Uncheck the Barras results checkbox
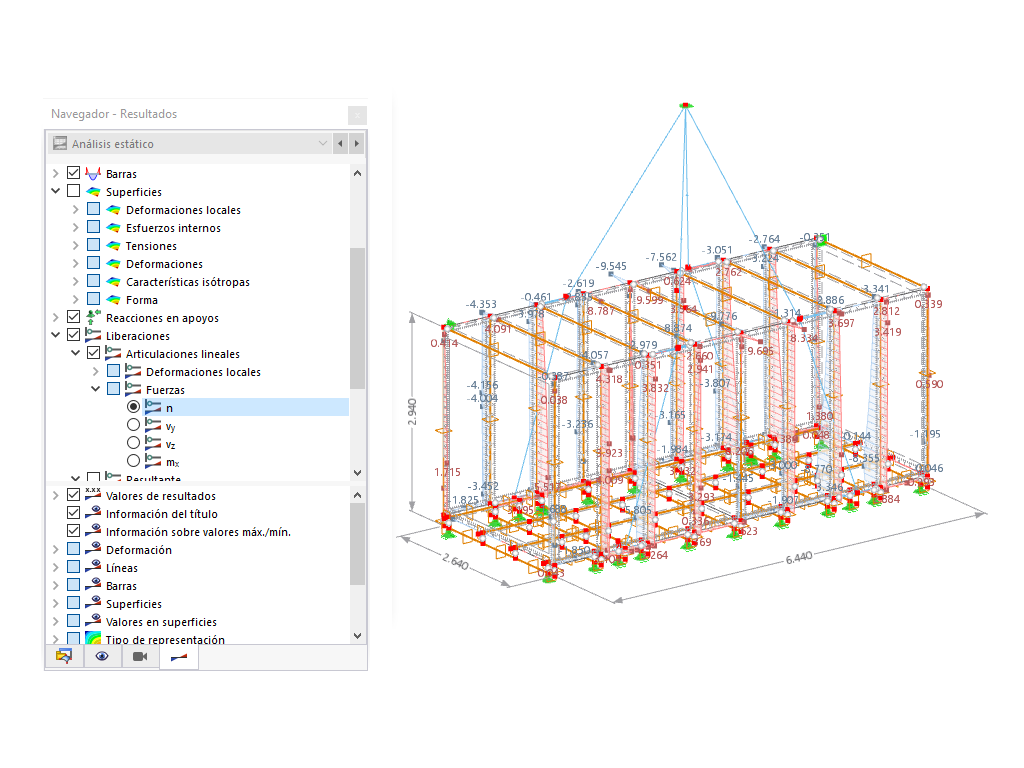Screen dimensions: 1024x768 pyautogui.click(x=73, y=173)
